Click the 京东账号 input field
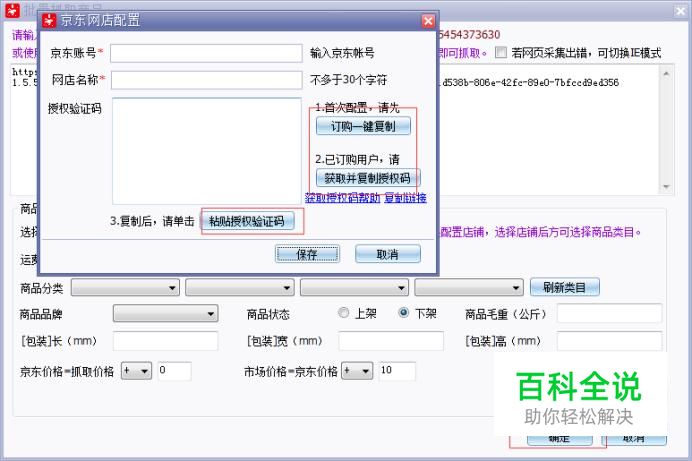Screen dimensions: 692x461 206,53
